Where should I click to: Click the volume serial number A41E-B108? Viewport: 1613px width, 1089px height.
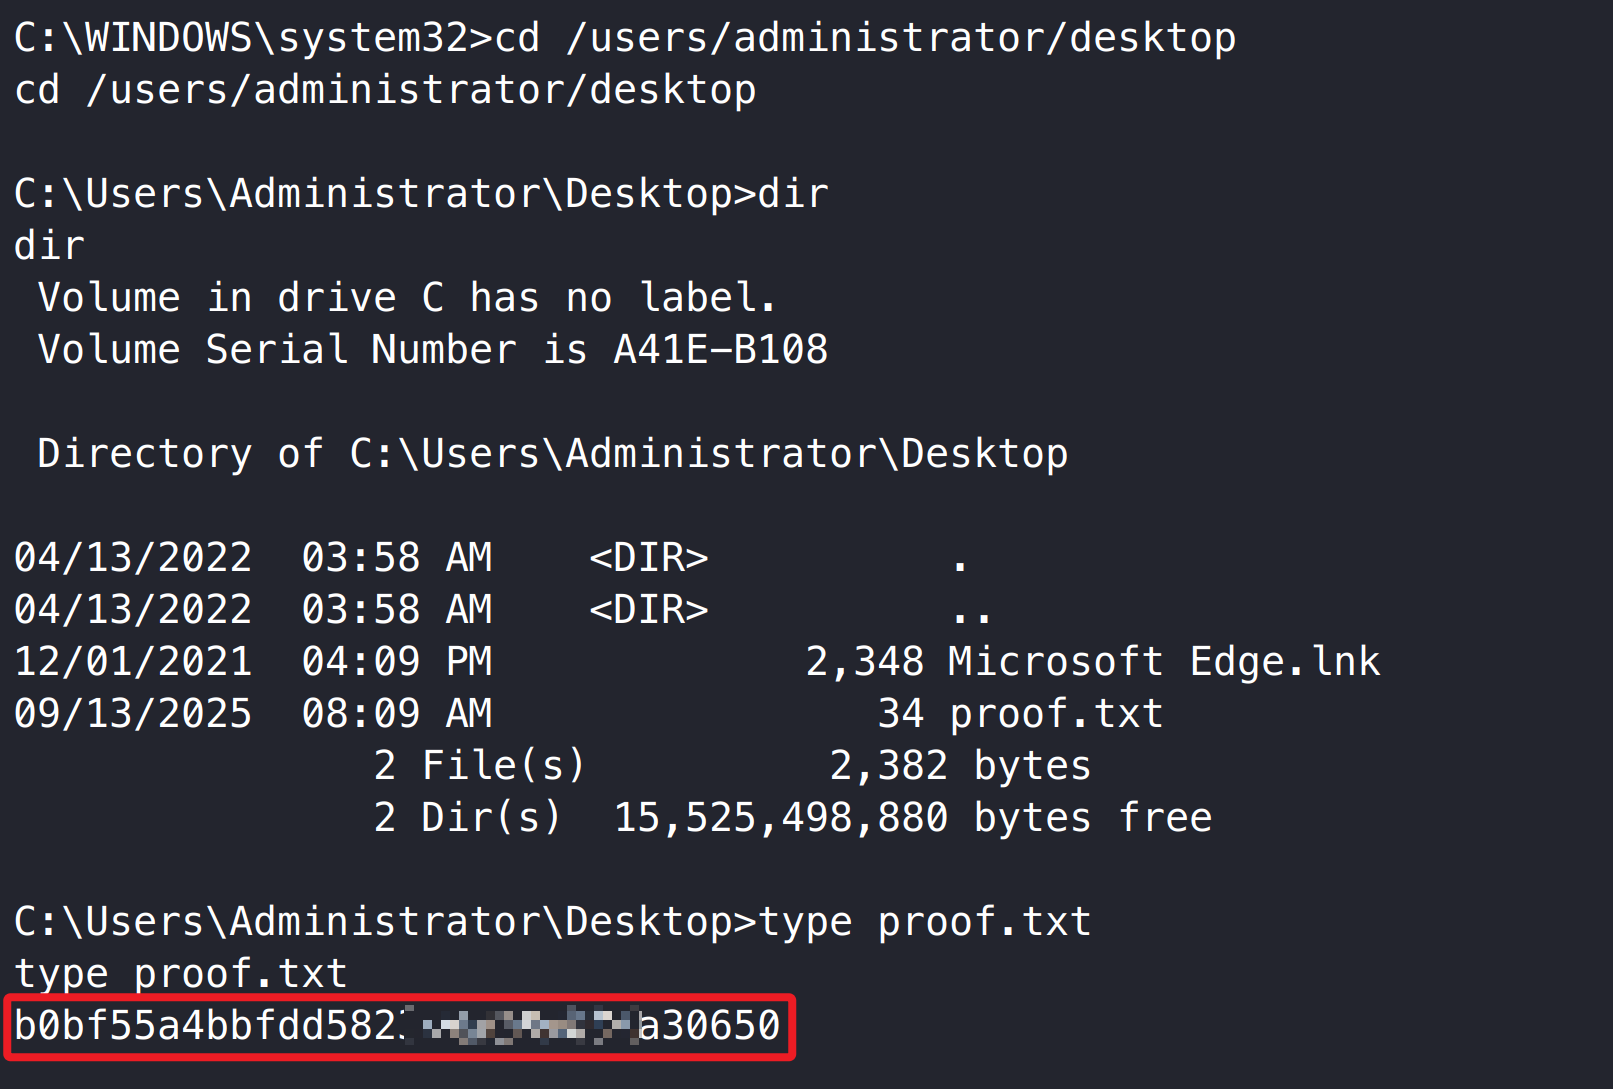click(720, 350)
